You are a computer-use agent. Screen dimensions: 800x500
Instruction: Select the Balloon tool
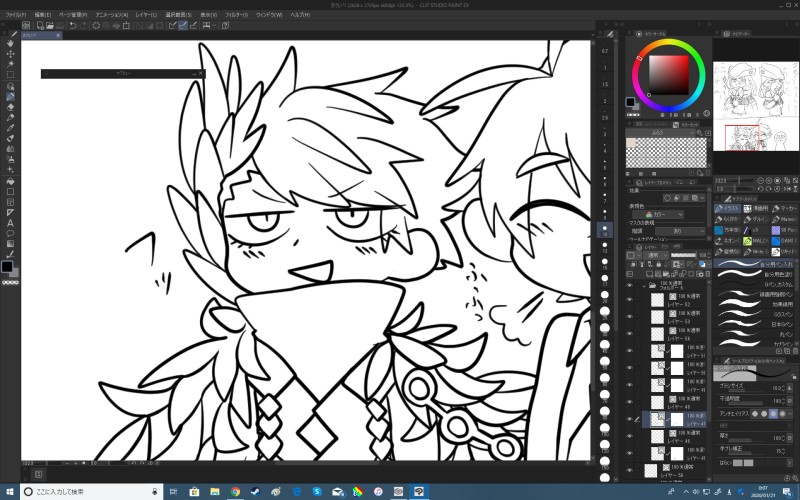click(x=10, y=234)
